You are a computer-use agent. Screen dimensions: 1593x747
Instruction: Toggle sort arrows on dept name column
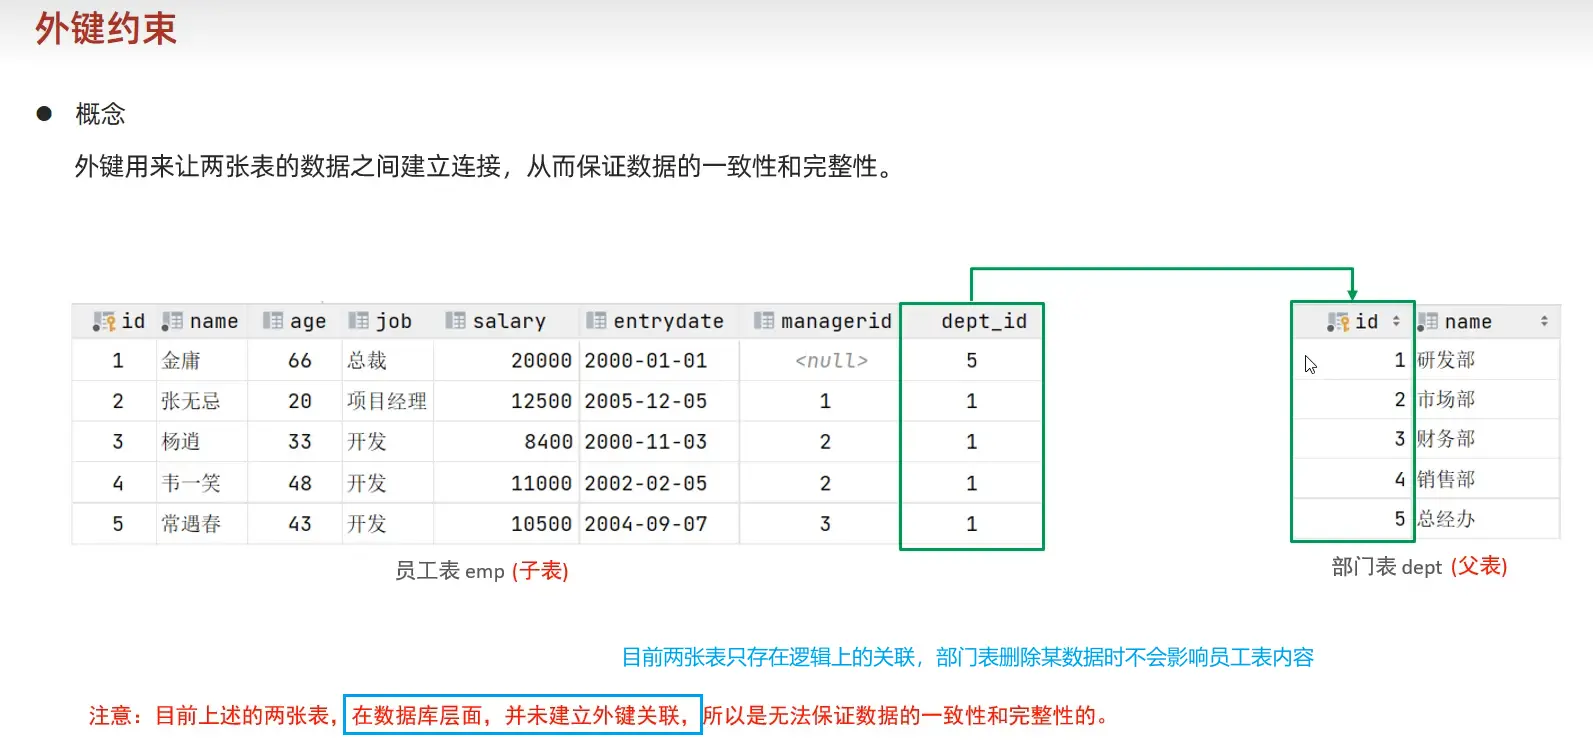click(x=1544, y=321)
